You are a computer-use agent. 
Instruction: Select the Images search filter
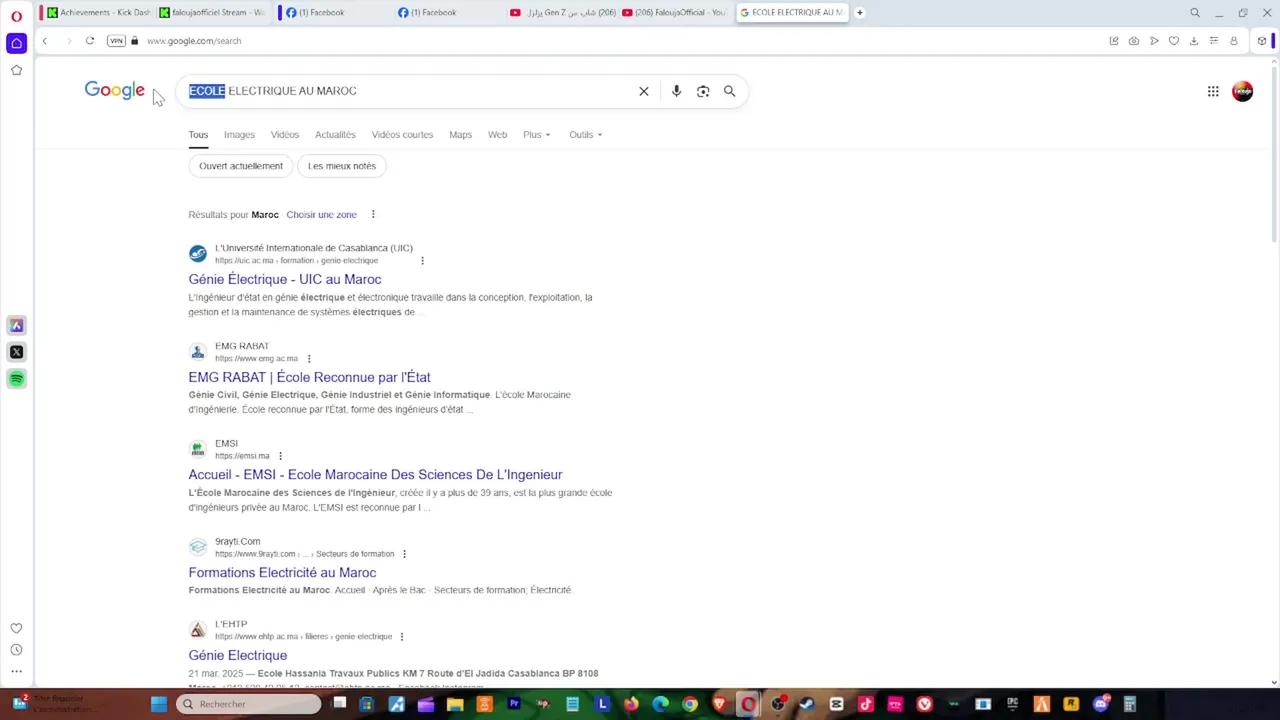239,135
